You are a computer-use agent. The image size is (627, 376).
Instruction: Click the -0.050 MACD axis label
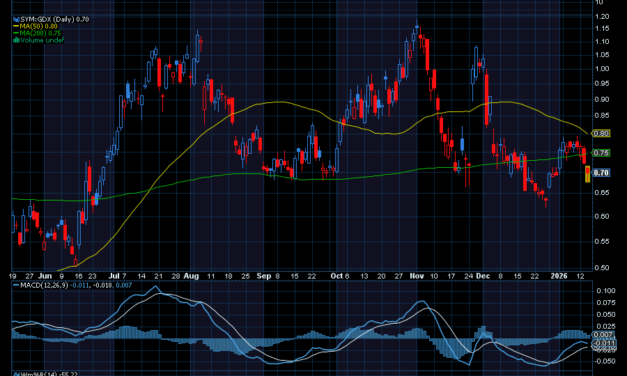click(605, 361)
